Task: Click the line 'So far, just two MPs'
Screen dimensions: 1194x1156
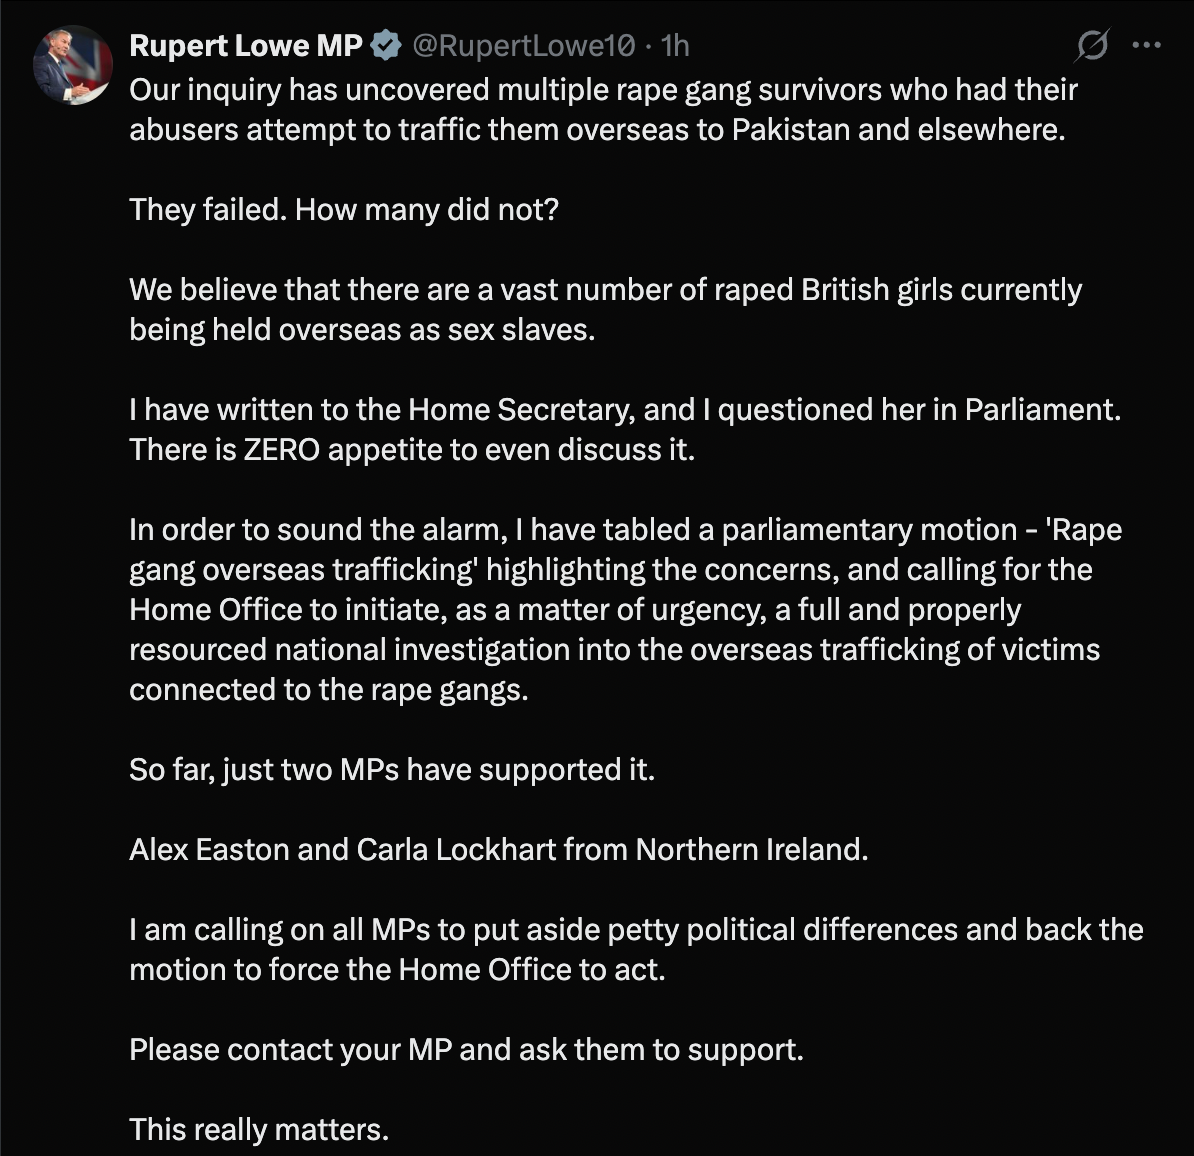Action: (392, 770)
